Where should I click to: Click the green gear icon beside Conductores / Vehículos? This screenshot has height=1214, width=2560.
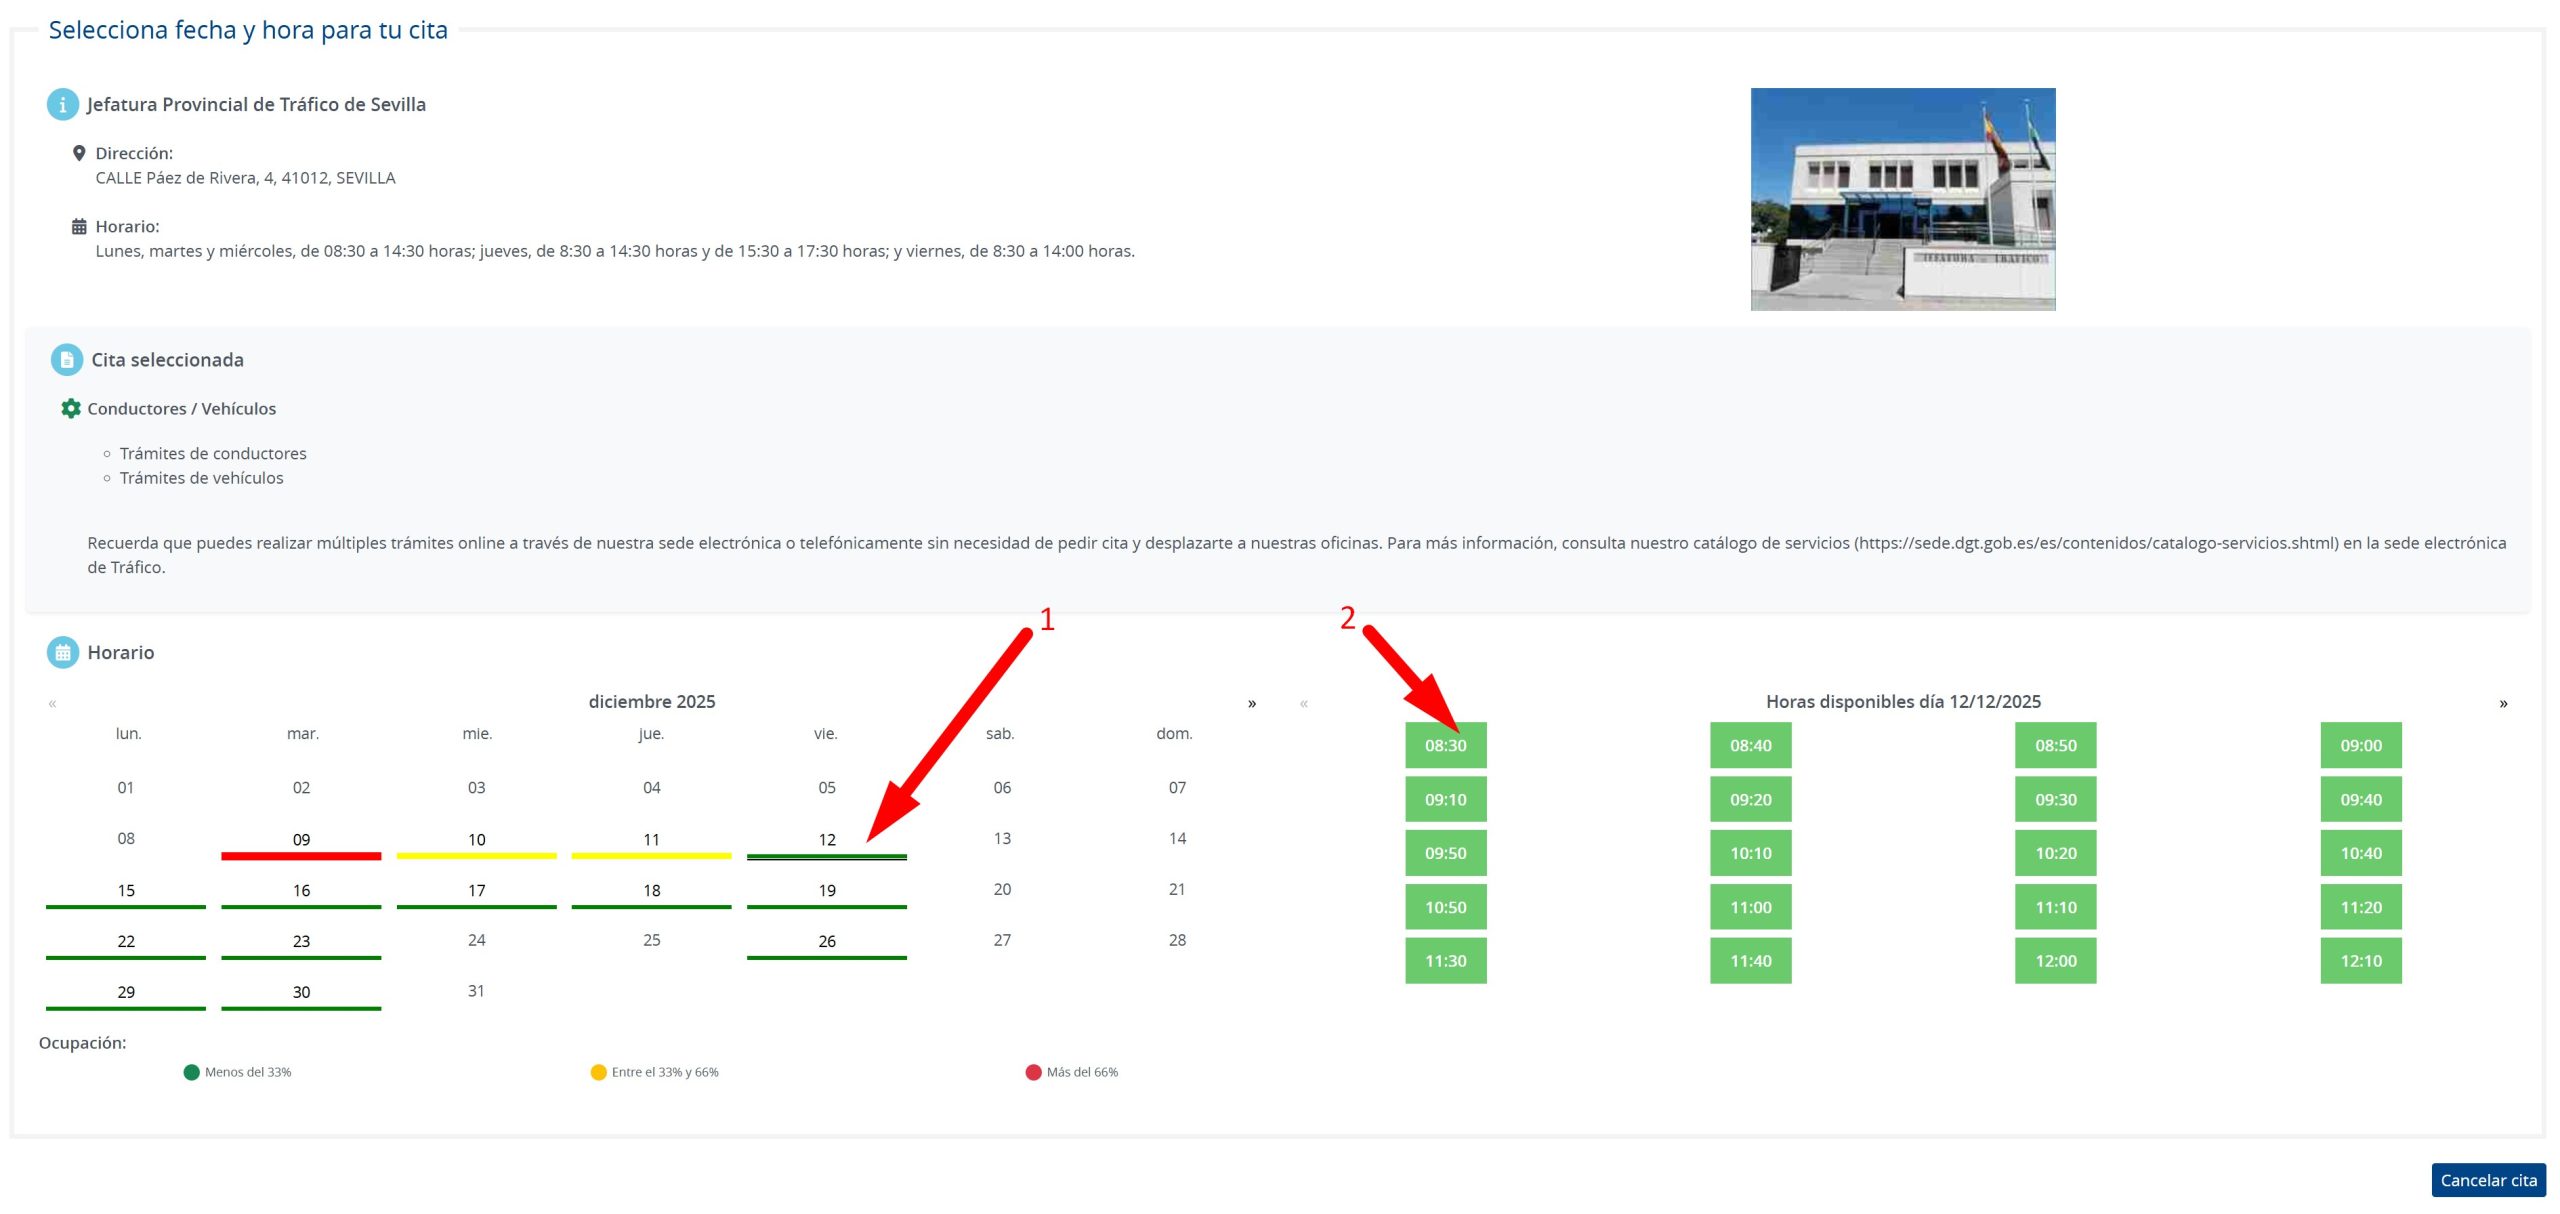pos(71,409)
